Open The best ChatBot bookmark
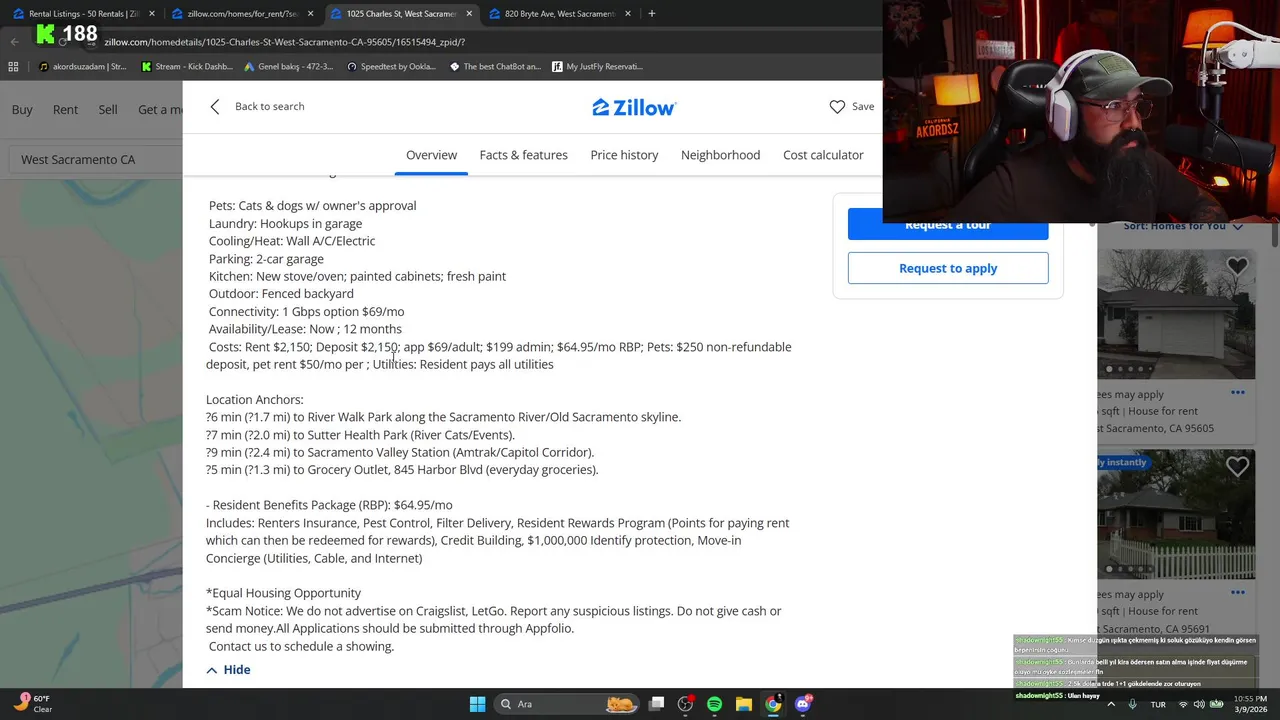This screenshot has height=720, width=1280. (x=495, y=67)
